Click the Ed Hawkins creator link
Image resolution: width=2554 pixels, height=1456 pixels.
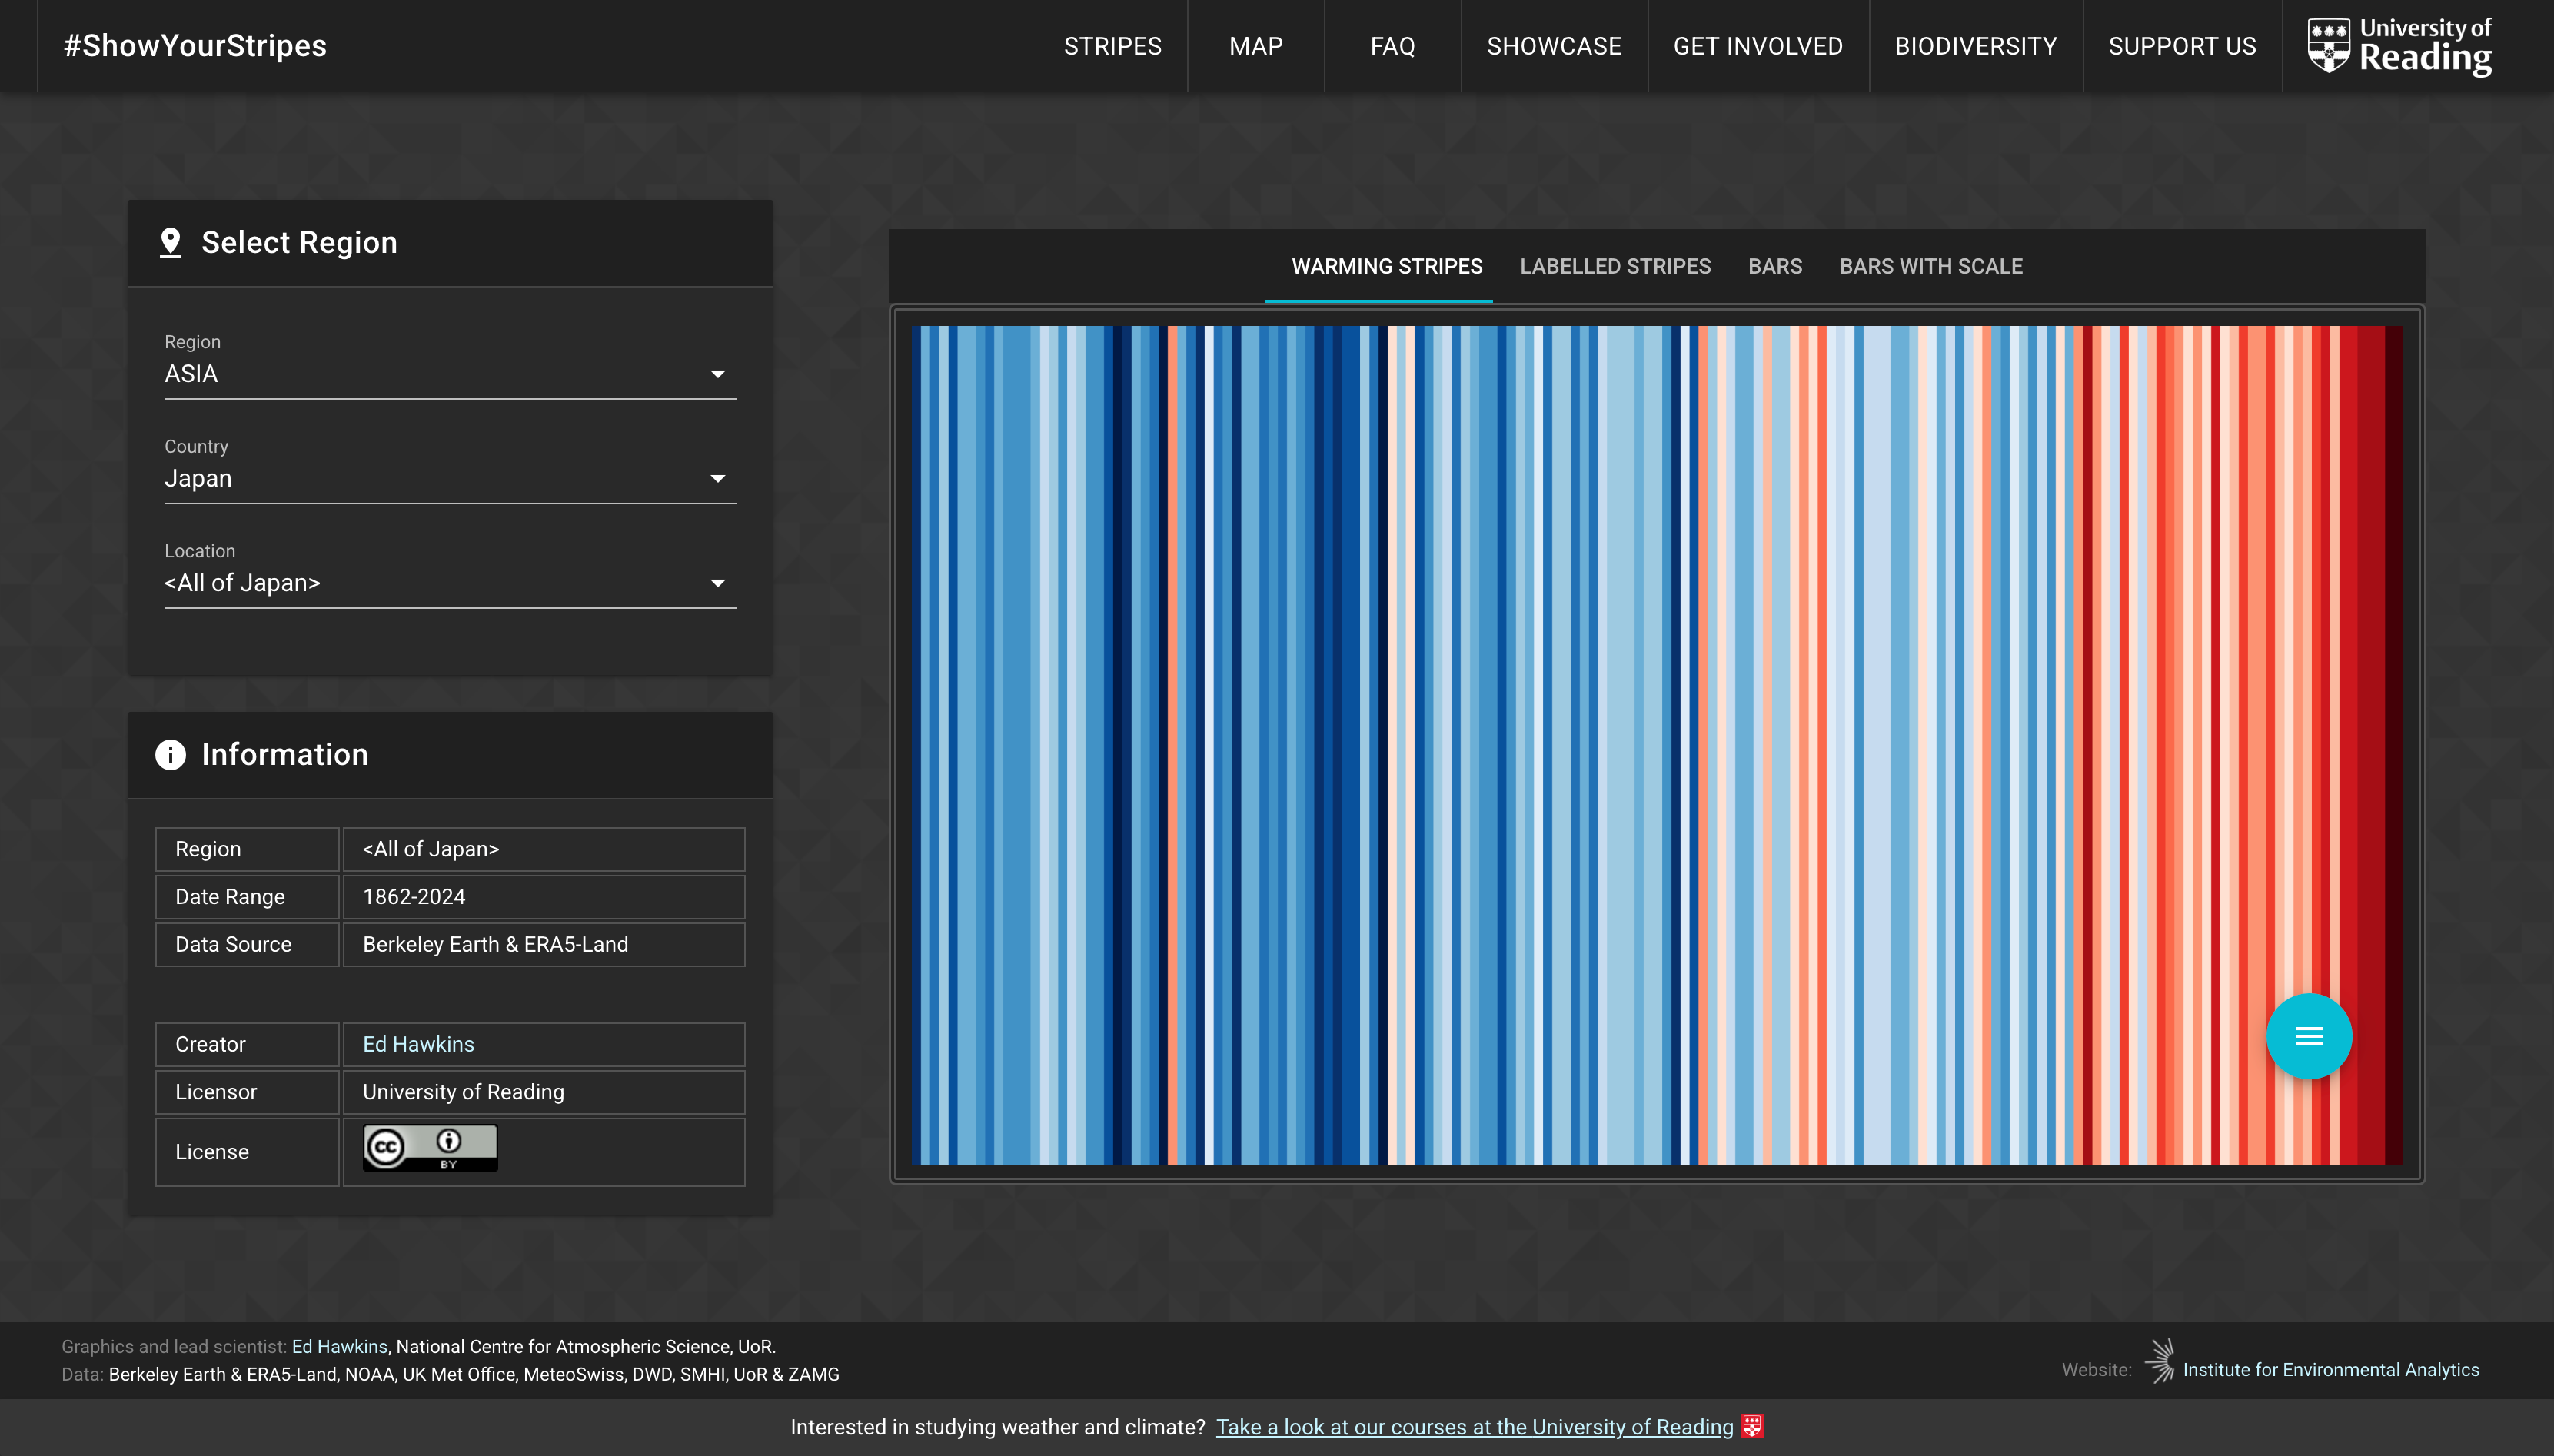(x=418, y=1044)
